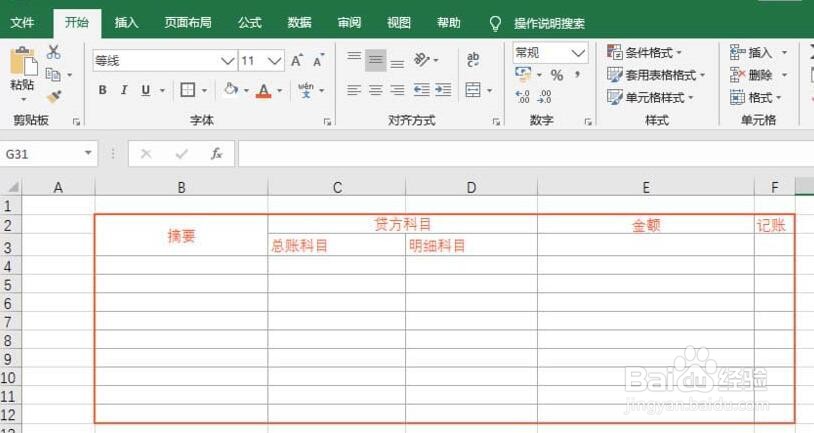Open font group dialog launcher

click(327, 121)
